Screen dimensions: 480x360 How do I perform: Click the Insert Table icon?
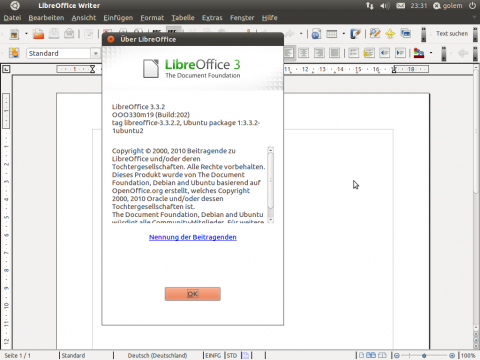coord(332,34)
